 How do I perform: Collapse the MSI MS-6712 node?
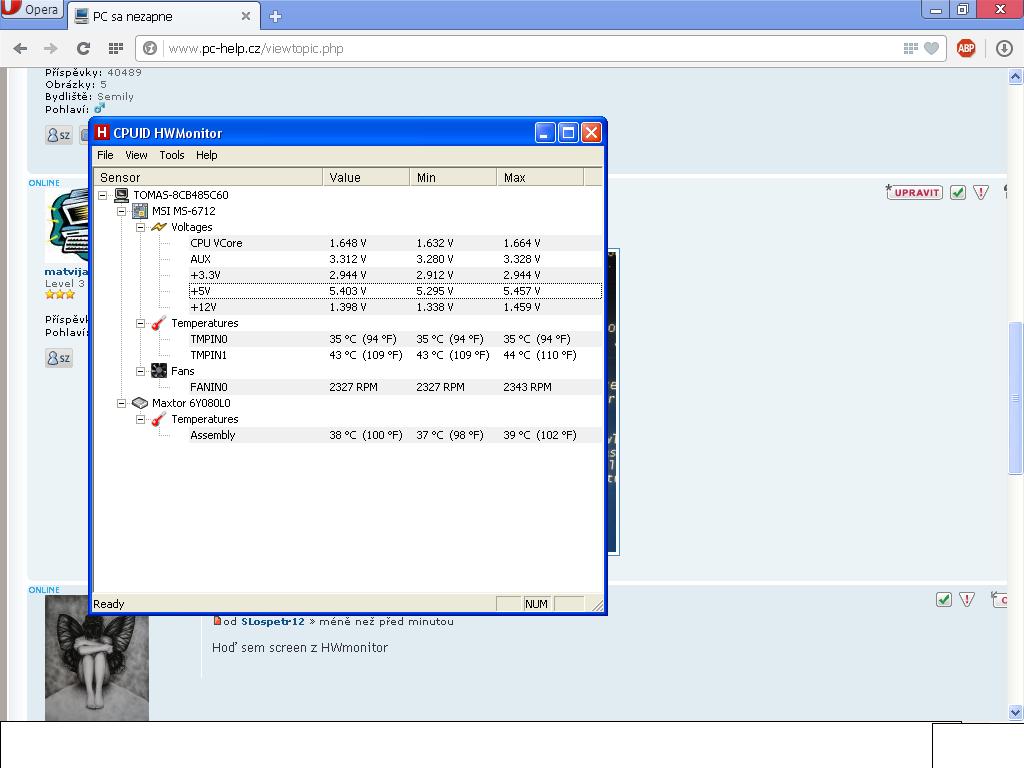pyautogui.click(x=121, y=211)
